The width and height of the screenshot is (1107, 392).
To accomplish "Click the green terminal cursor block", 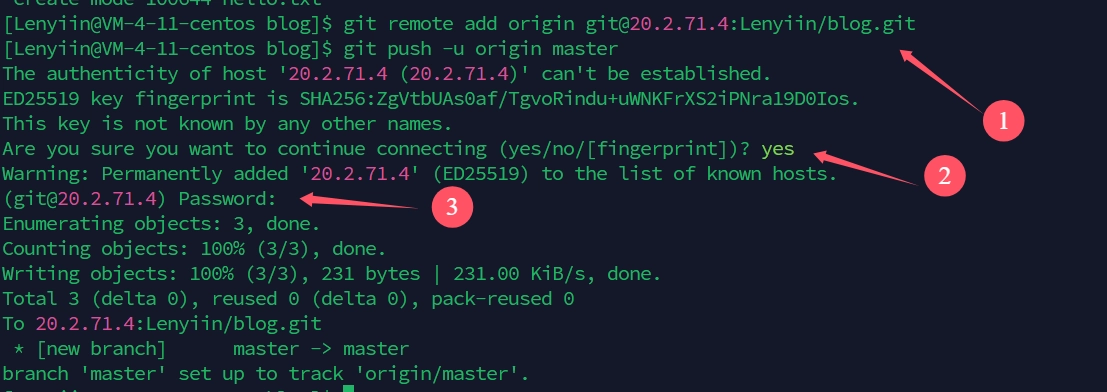I will pos(347,388).
